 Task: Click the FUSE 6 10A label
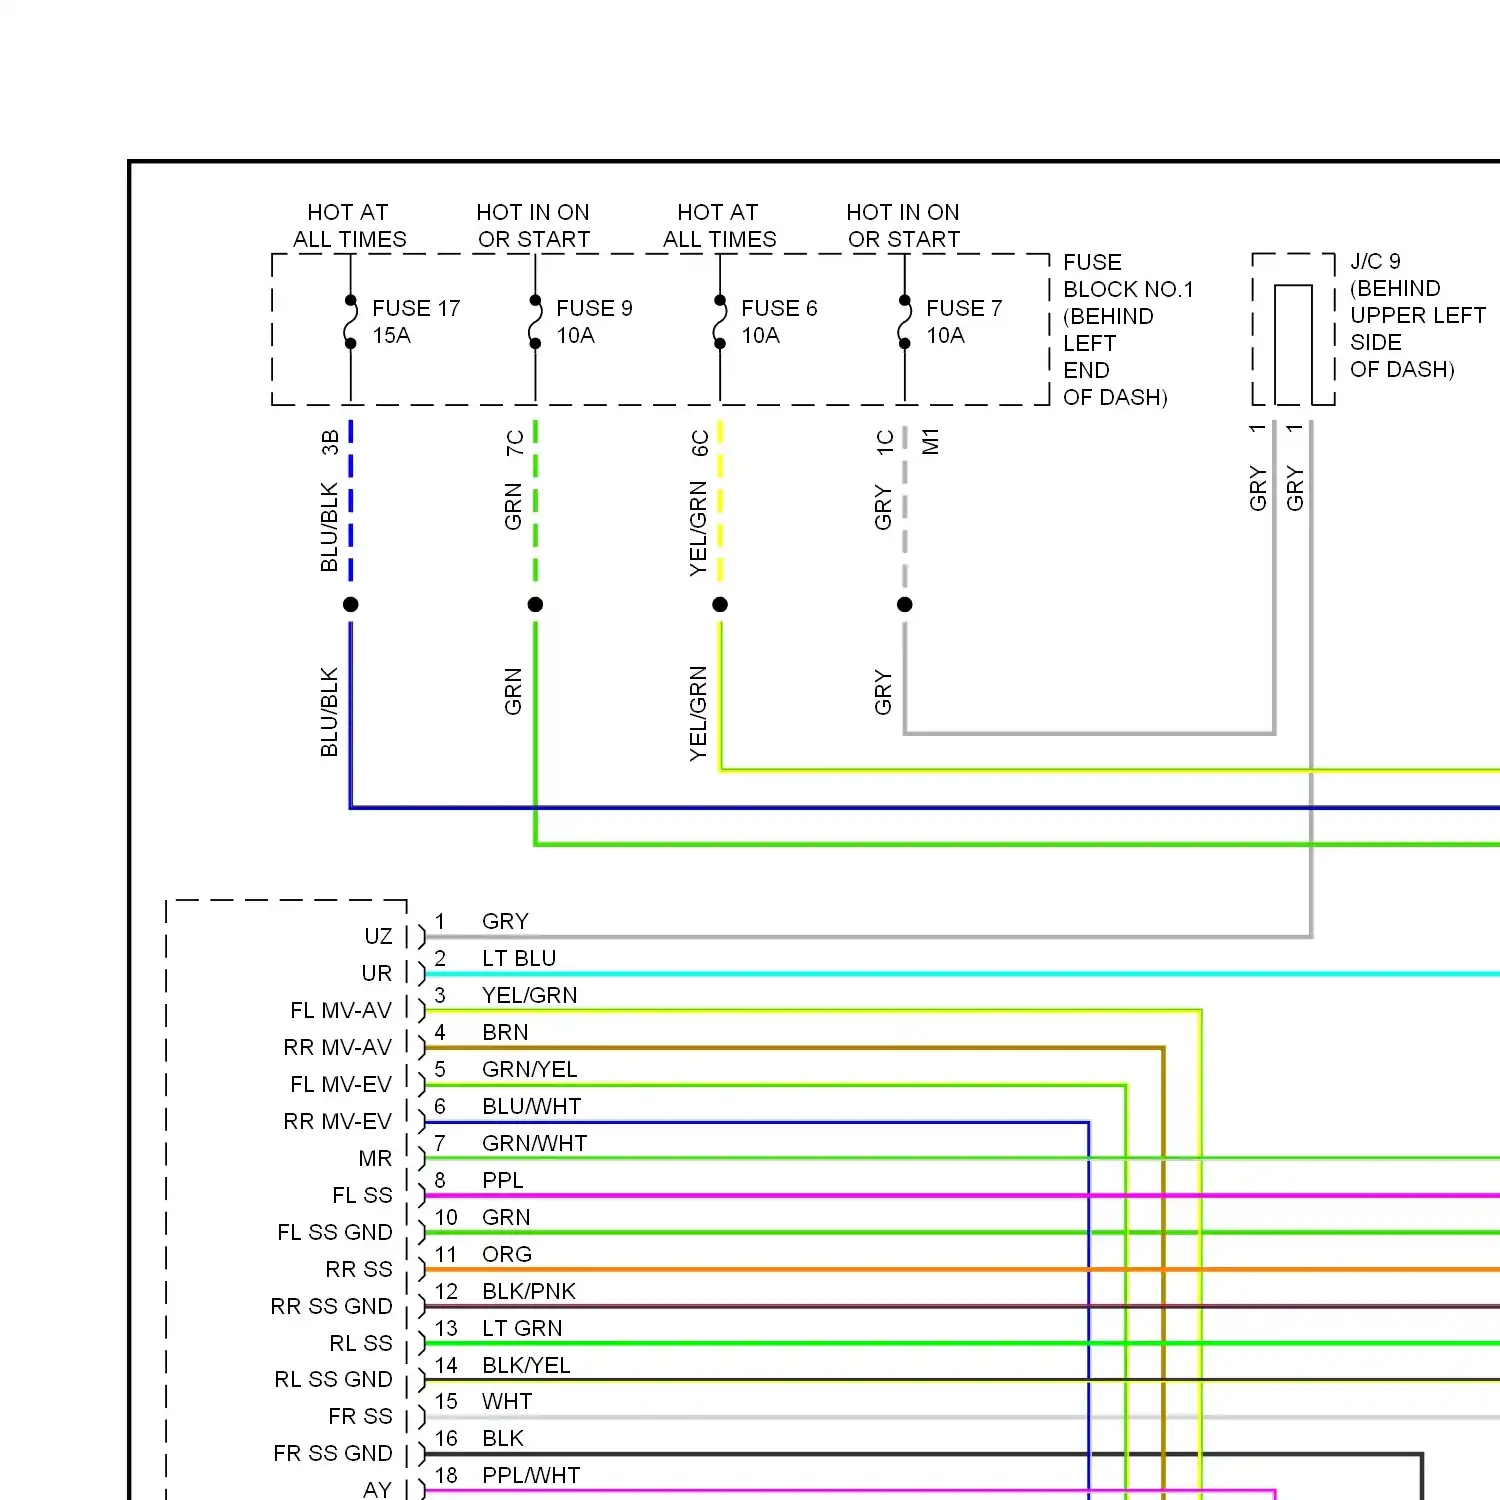coord(779,322)
